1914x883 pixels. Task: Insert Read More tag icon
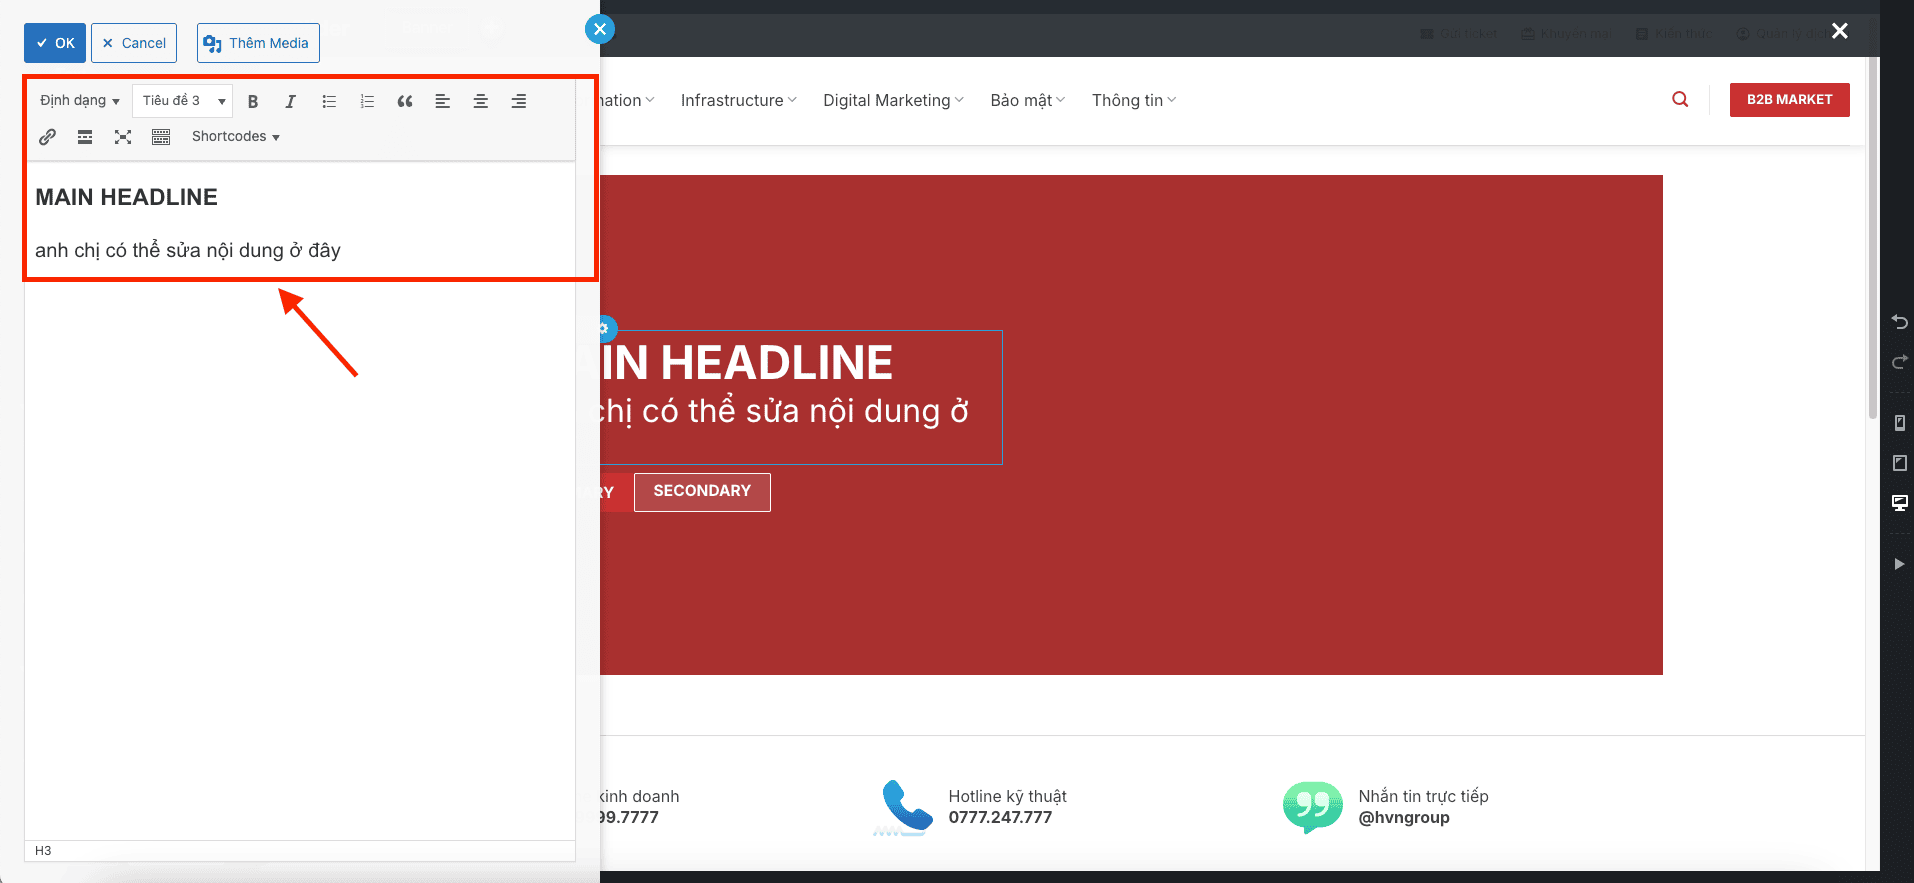pyautogui.click(x=85, y=137)
